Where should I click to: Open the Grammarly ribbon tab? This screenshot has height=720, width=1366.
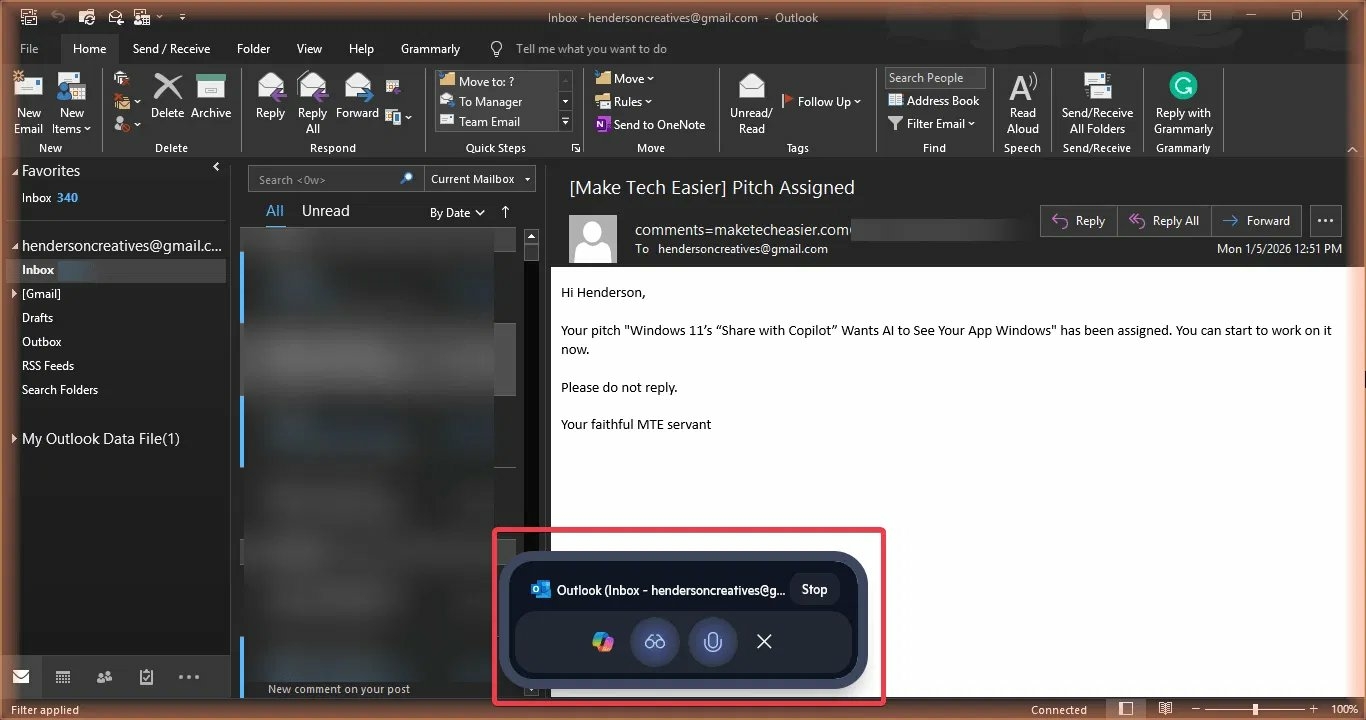pyautogui.click(x=430, y=48)
